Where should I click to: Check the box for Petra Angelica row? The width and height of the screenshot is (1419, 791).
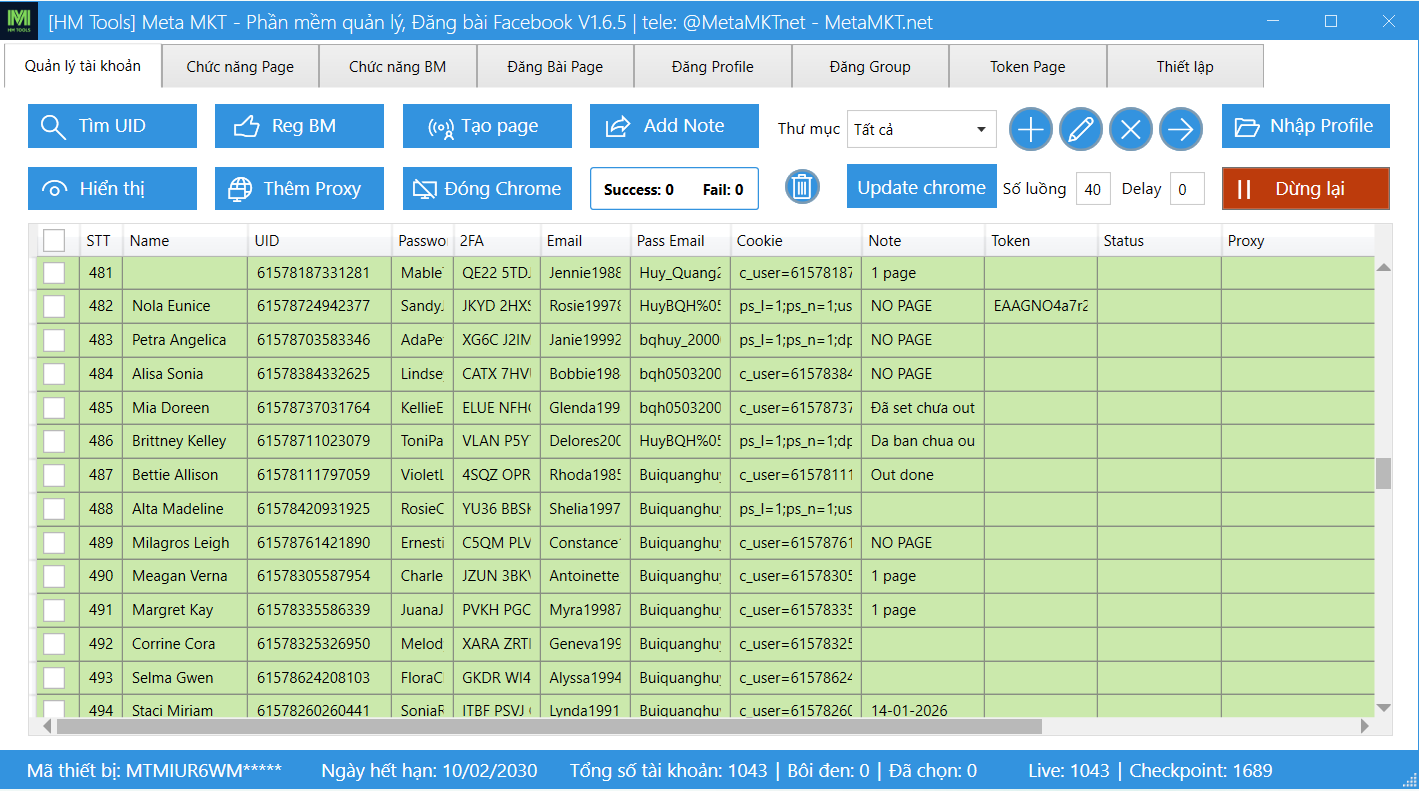click(54, 340)
